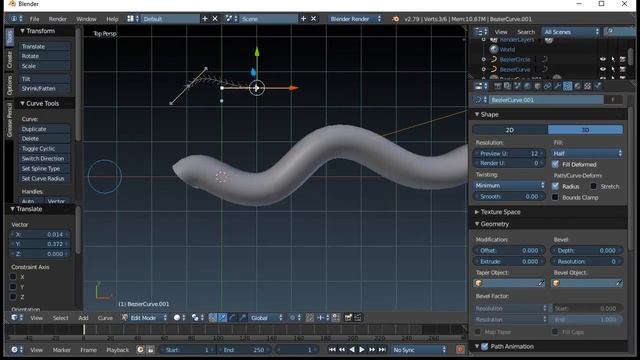Open the Twisting Minimum dropdown

pos(509,185)
